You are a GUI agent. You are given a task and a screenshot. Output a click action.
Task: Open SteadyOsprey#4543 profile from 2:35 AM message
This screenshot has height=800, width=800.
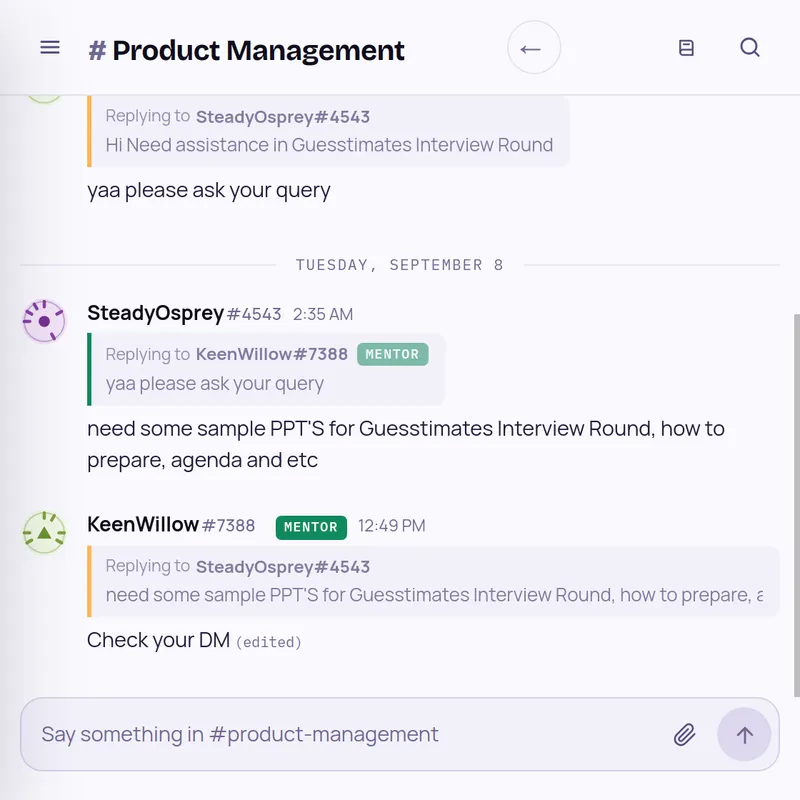[184, 313]
